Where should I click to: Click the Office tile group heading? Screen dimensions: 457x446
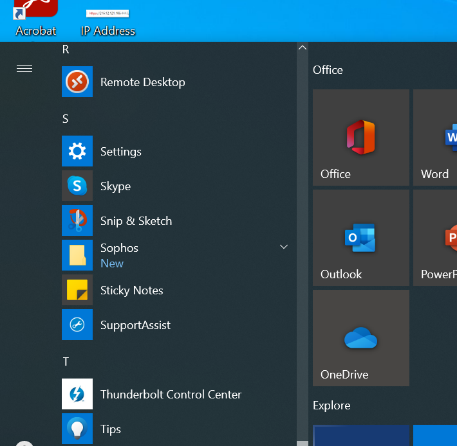coord(328,70)
